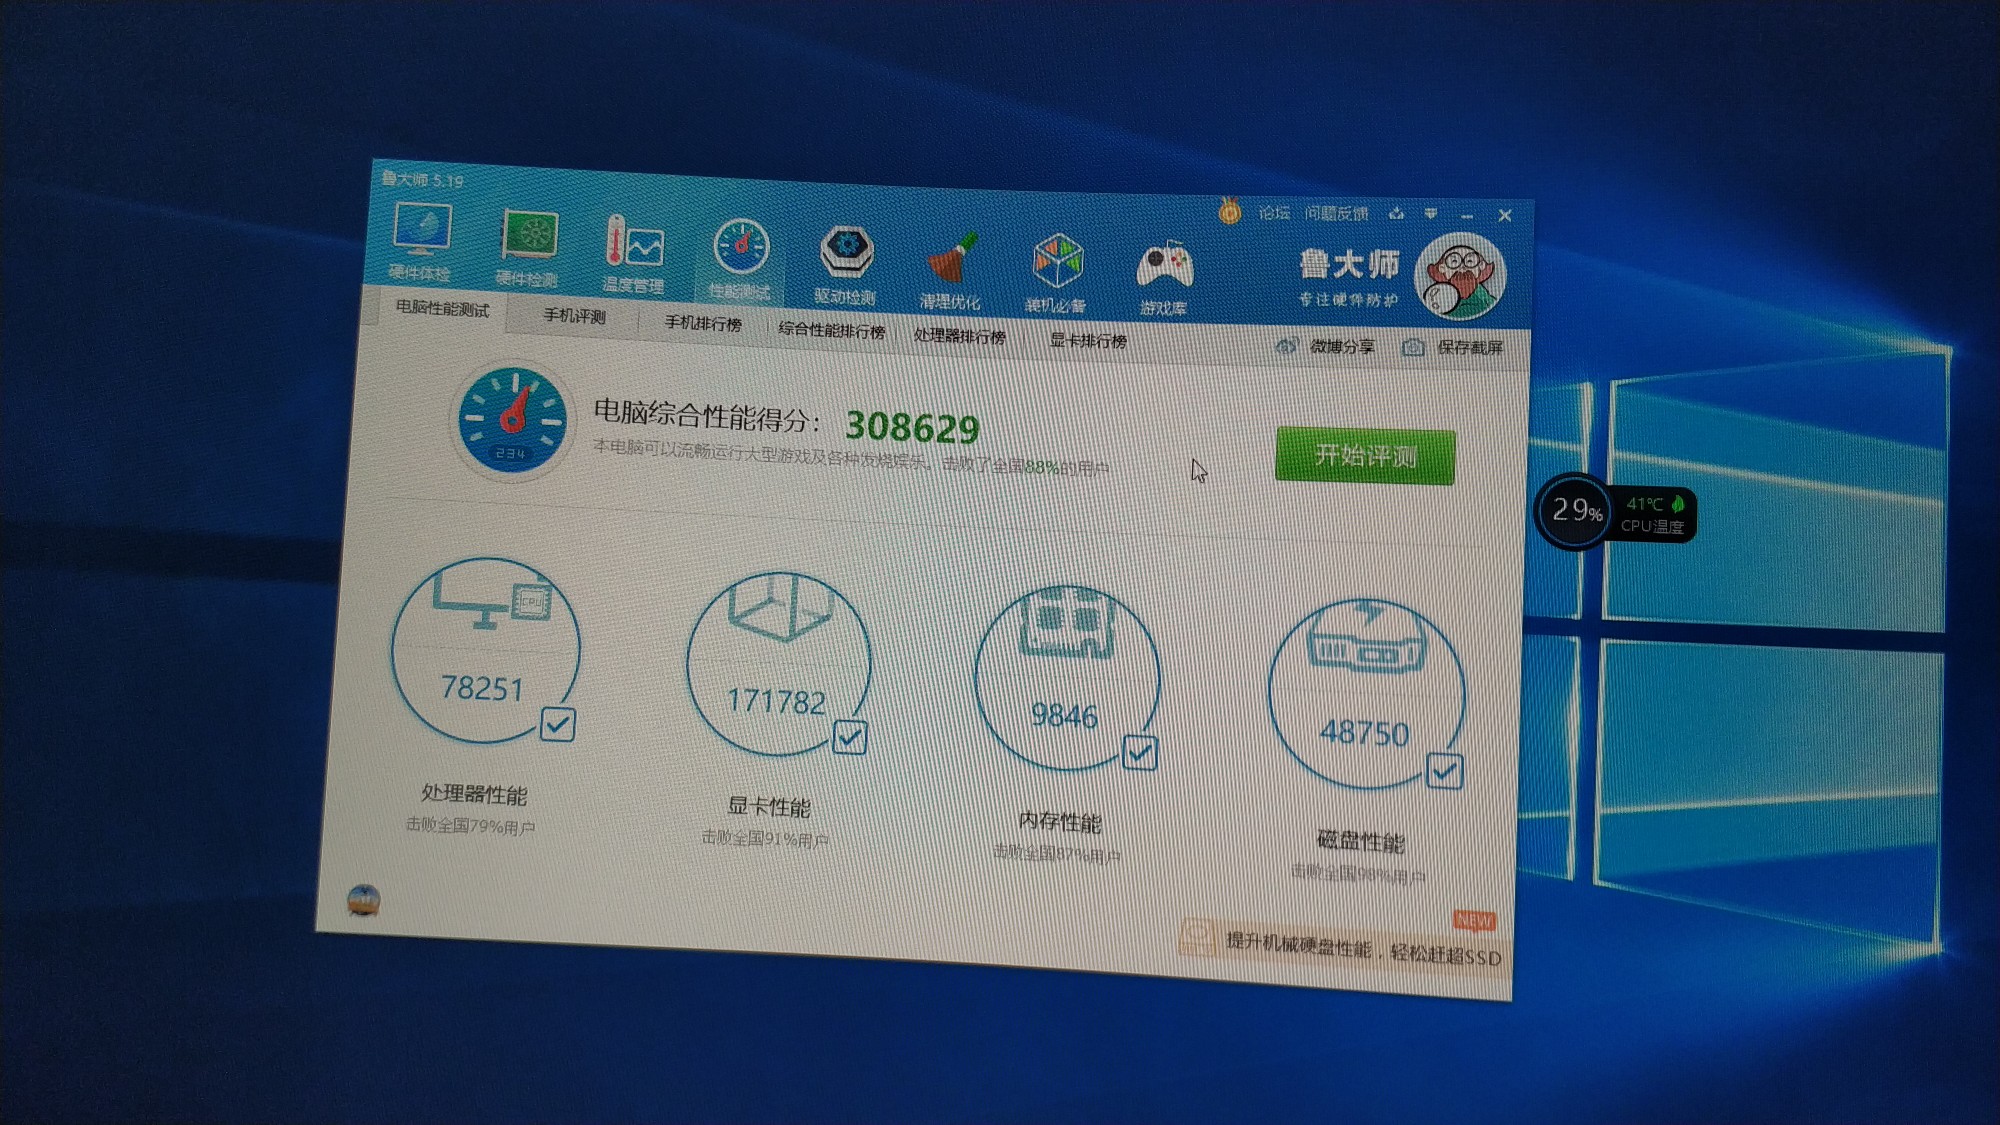Switch to the 综合性能排行榜 tab

coord(831,330)
